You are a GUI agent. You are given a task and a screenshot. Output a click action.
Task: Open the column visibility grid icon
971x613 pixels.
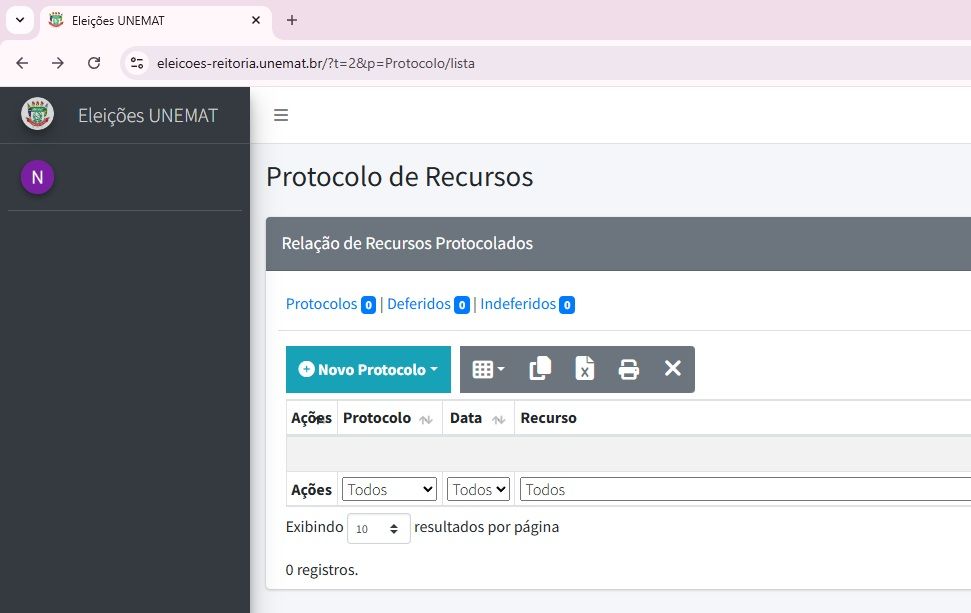[x=488, y=369]
